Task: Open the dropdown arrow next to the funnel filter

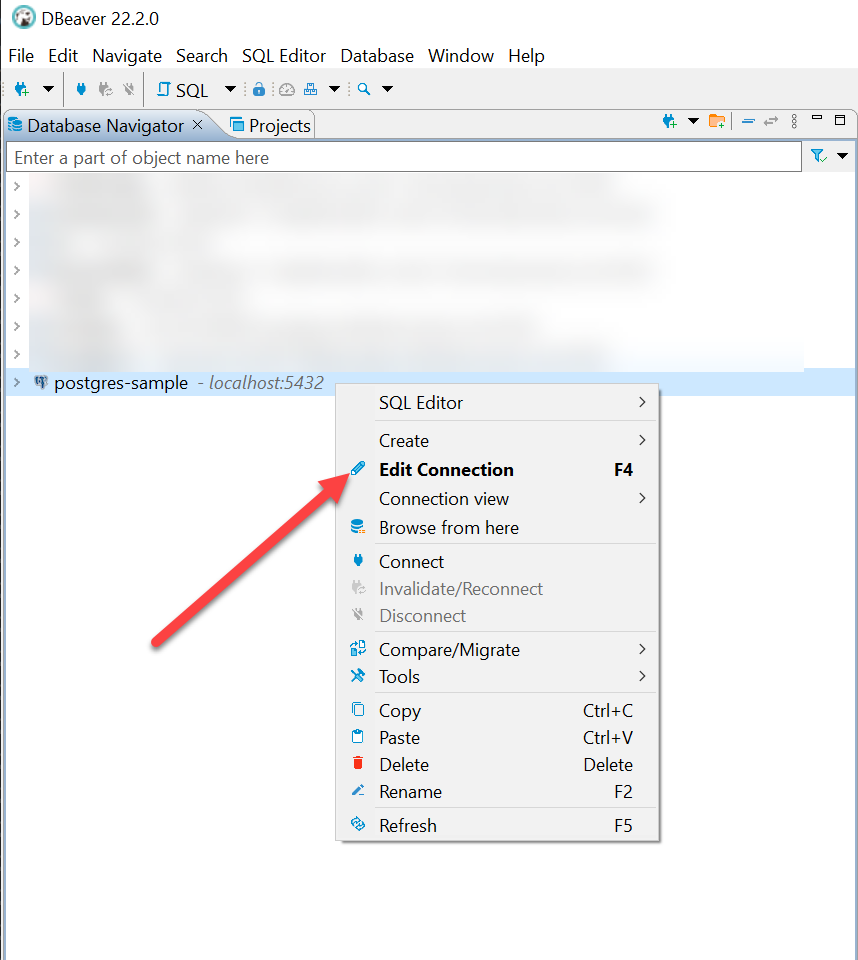Action: (x=843, y=156)
